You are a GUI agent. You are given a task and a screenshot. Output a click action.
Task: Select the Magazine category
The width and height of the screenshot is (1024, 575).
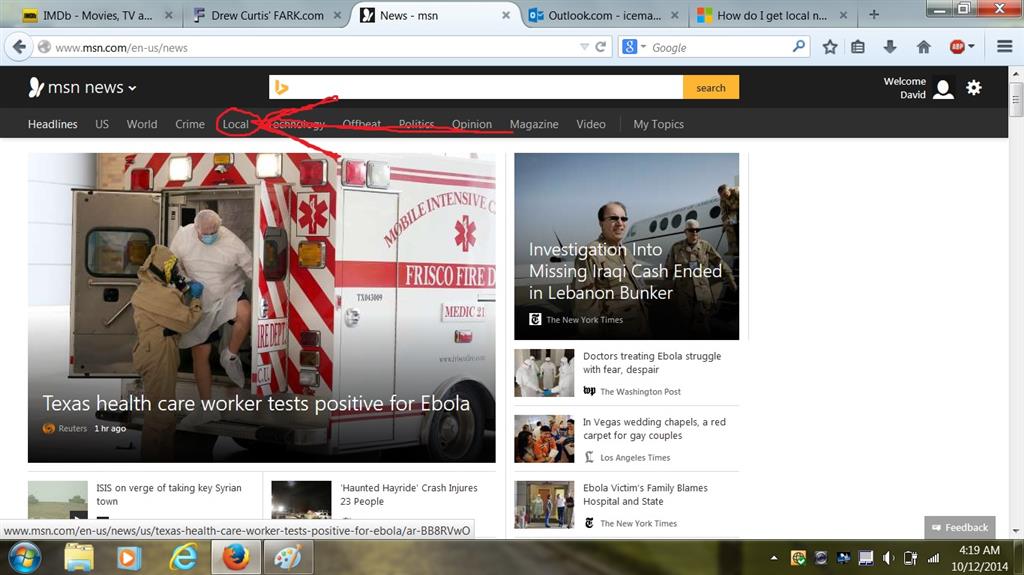[534, 124]
